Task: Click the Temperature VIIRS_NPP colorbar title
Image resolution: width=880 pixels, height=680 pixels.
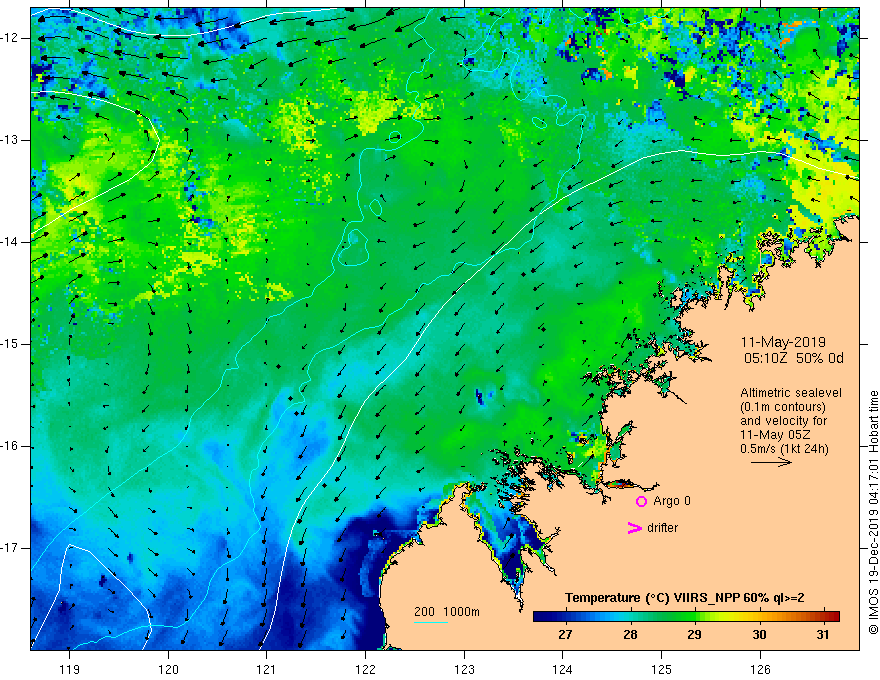Action: pyautogui.click(x=684, y=598)
